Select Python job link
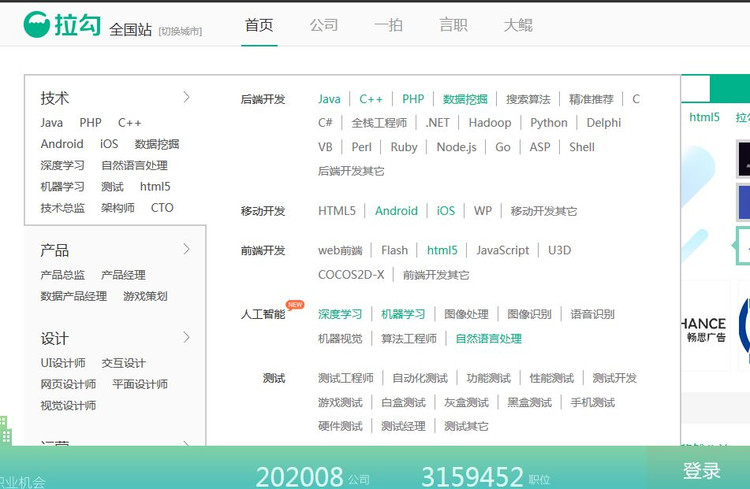Screen dimensions: 750x489 pos(549,123)
